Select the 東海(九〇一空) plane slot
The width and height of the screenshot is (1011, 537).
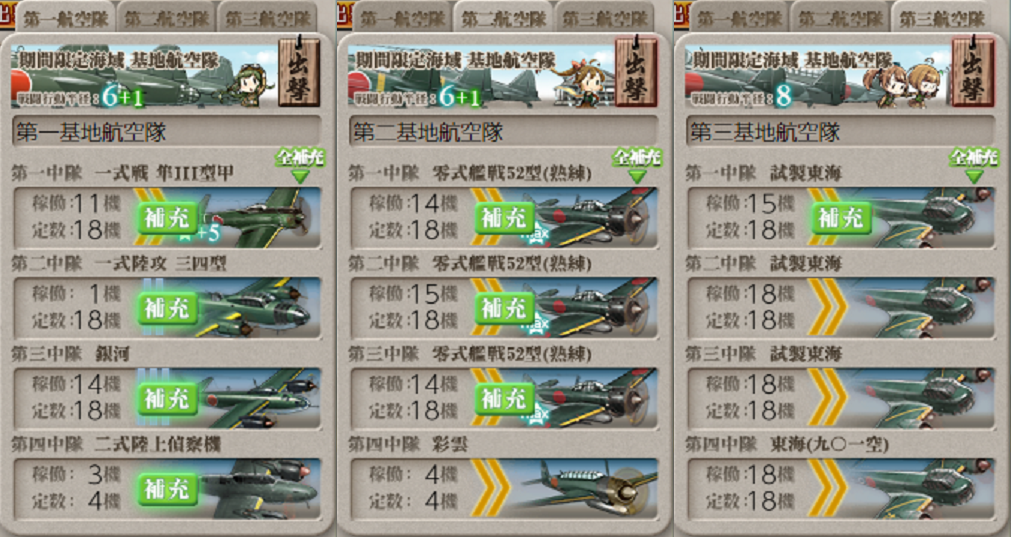pyautogui.click(x=841, y=488)
